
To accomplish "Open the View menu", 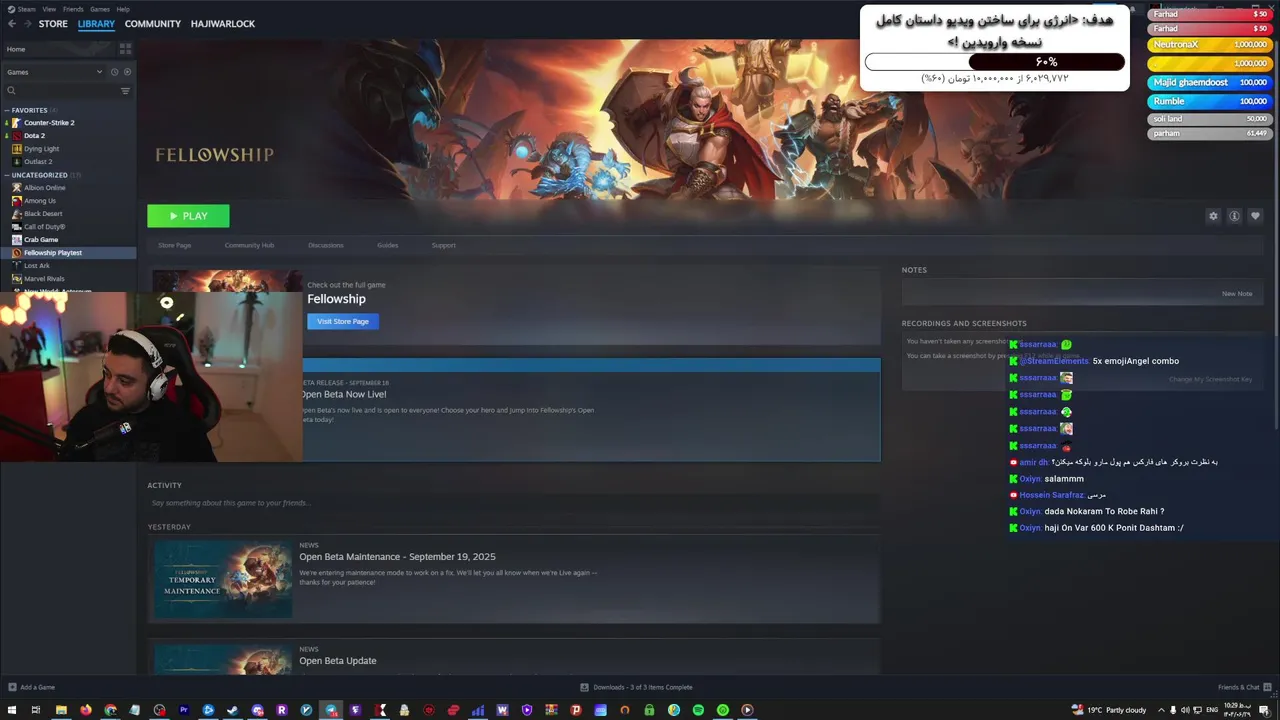I will click(49, 9).
